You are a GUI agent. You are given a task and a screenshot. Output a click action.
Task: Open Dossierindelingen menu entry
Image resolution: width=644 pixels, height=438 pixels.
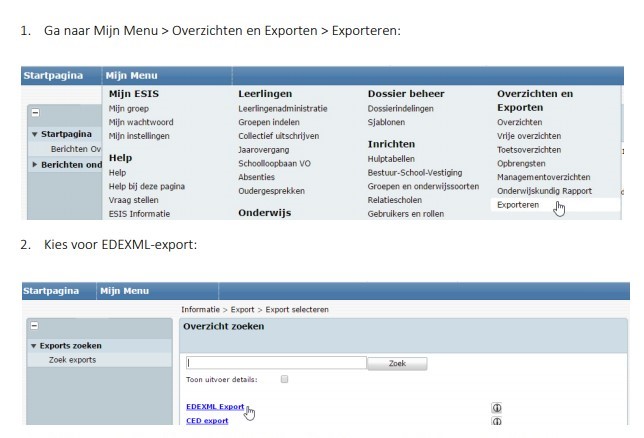400,108
